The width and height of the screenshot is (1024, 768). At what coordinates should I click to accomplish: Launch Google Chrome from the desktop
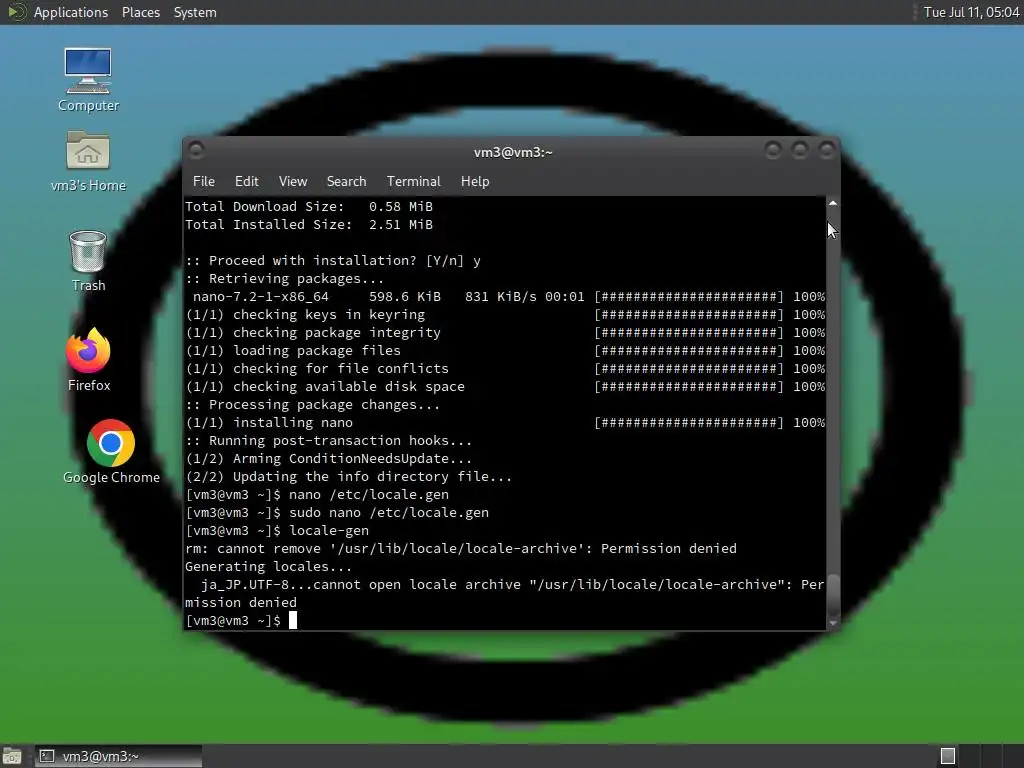(111, 451)
